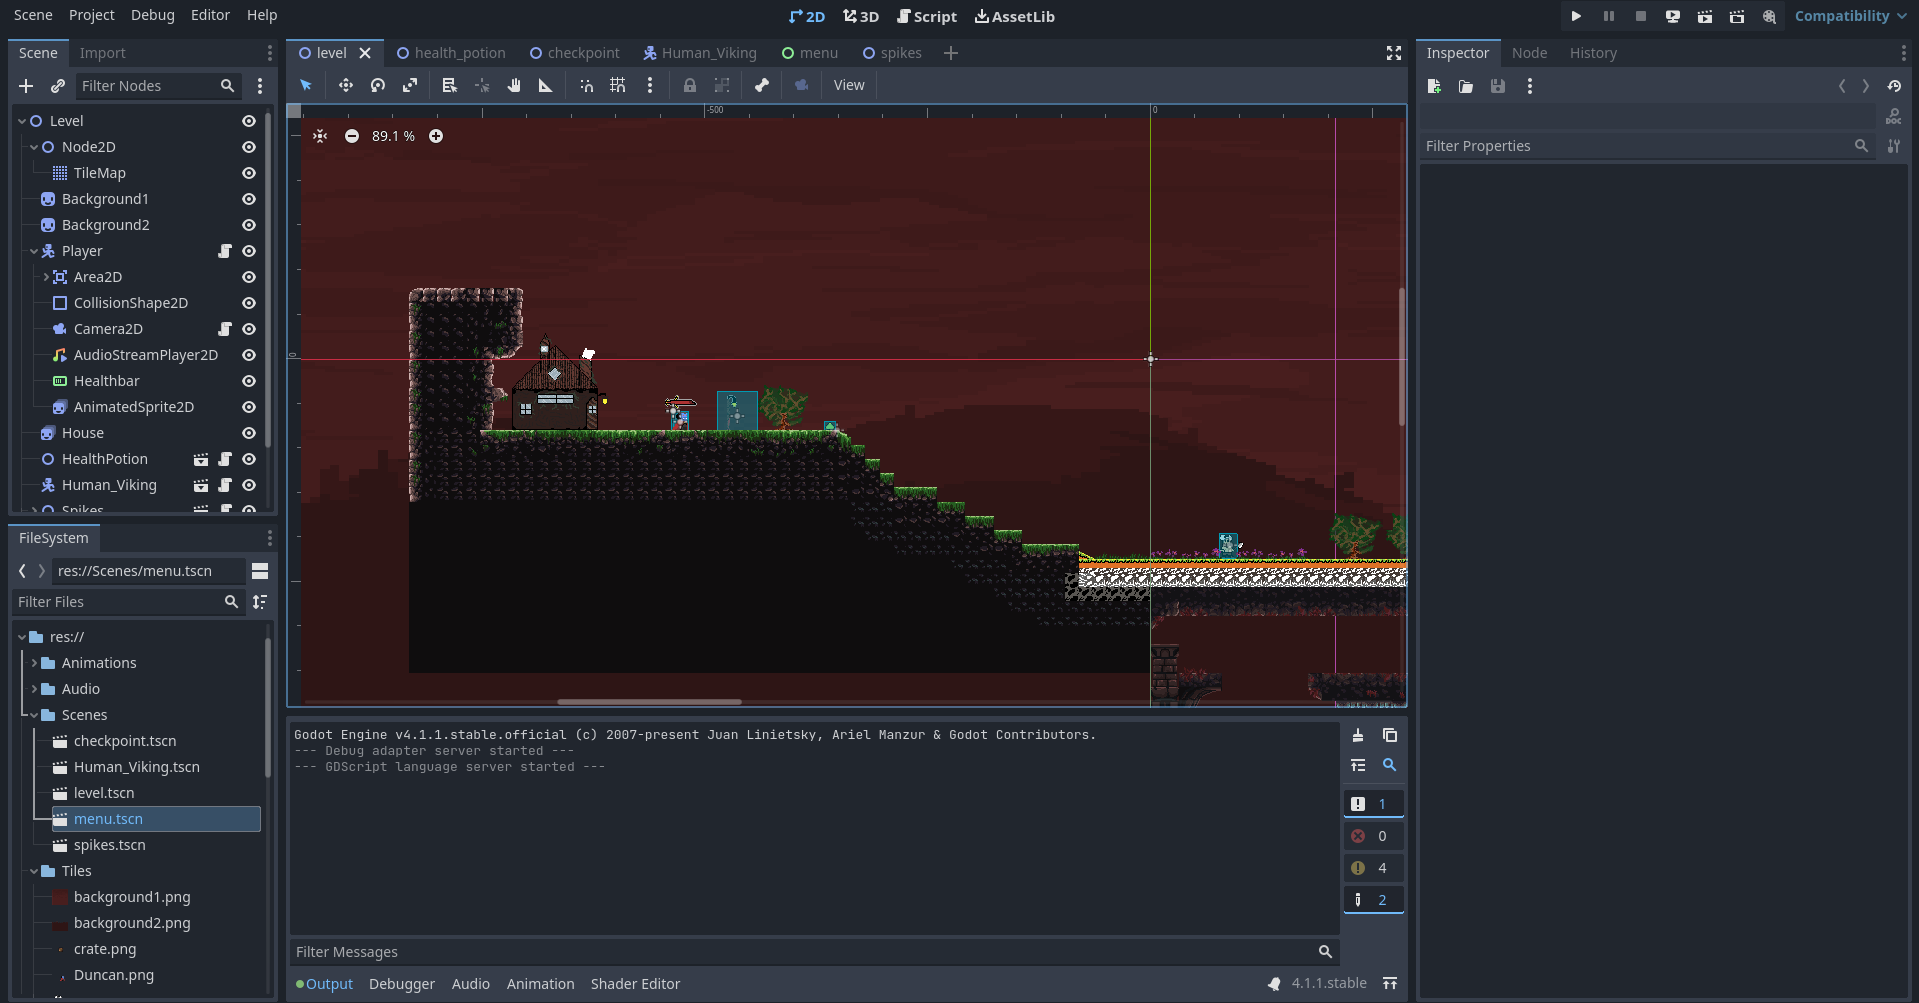Toggle grid snapping icon in toolbar

(x=618, y=86)
